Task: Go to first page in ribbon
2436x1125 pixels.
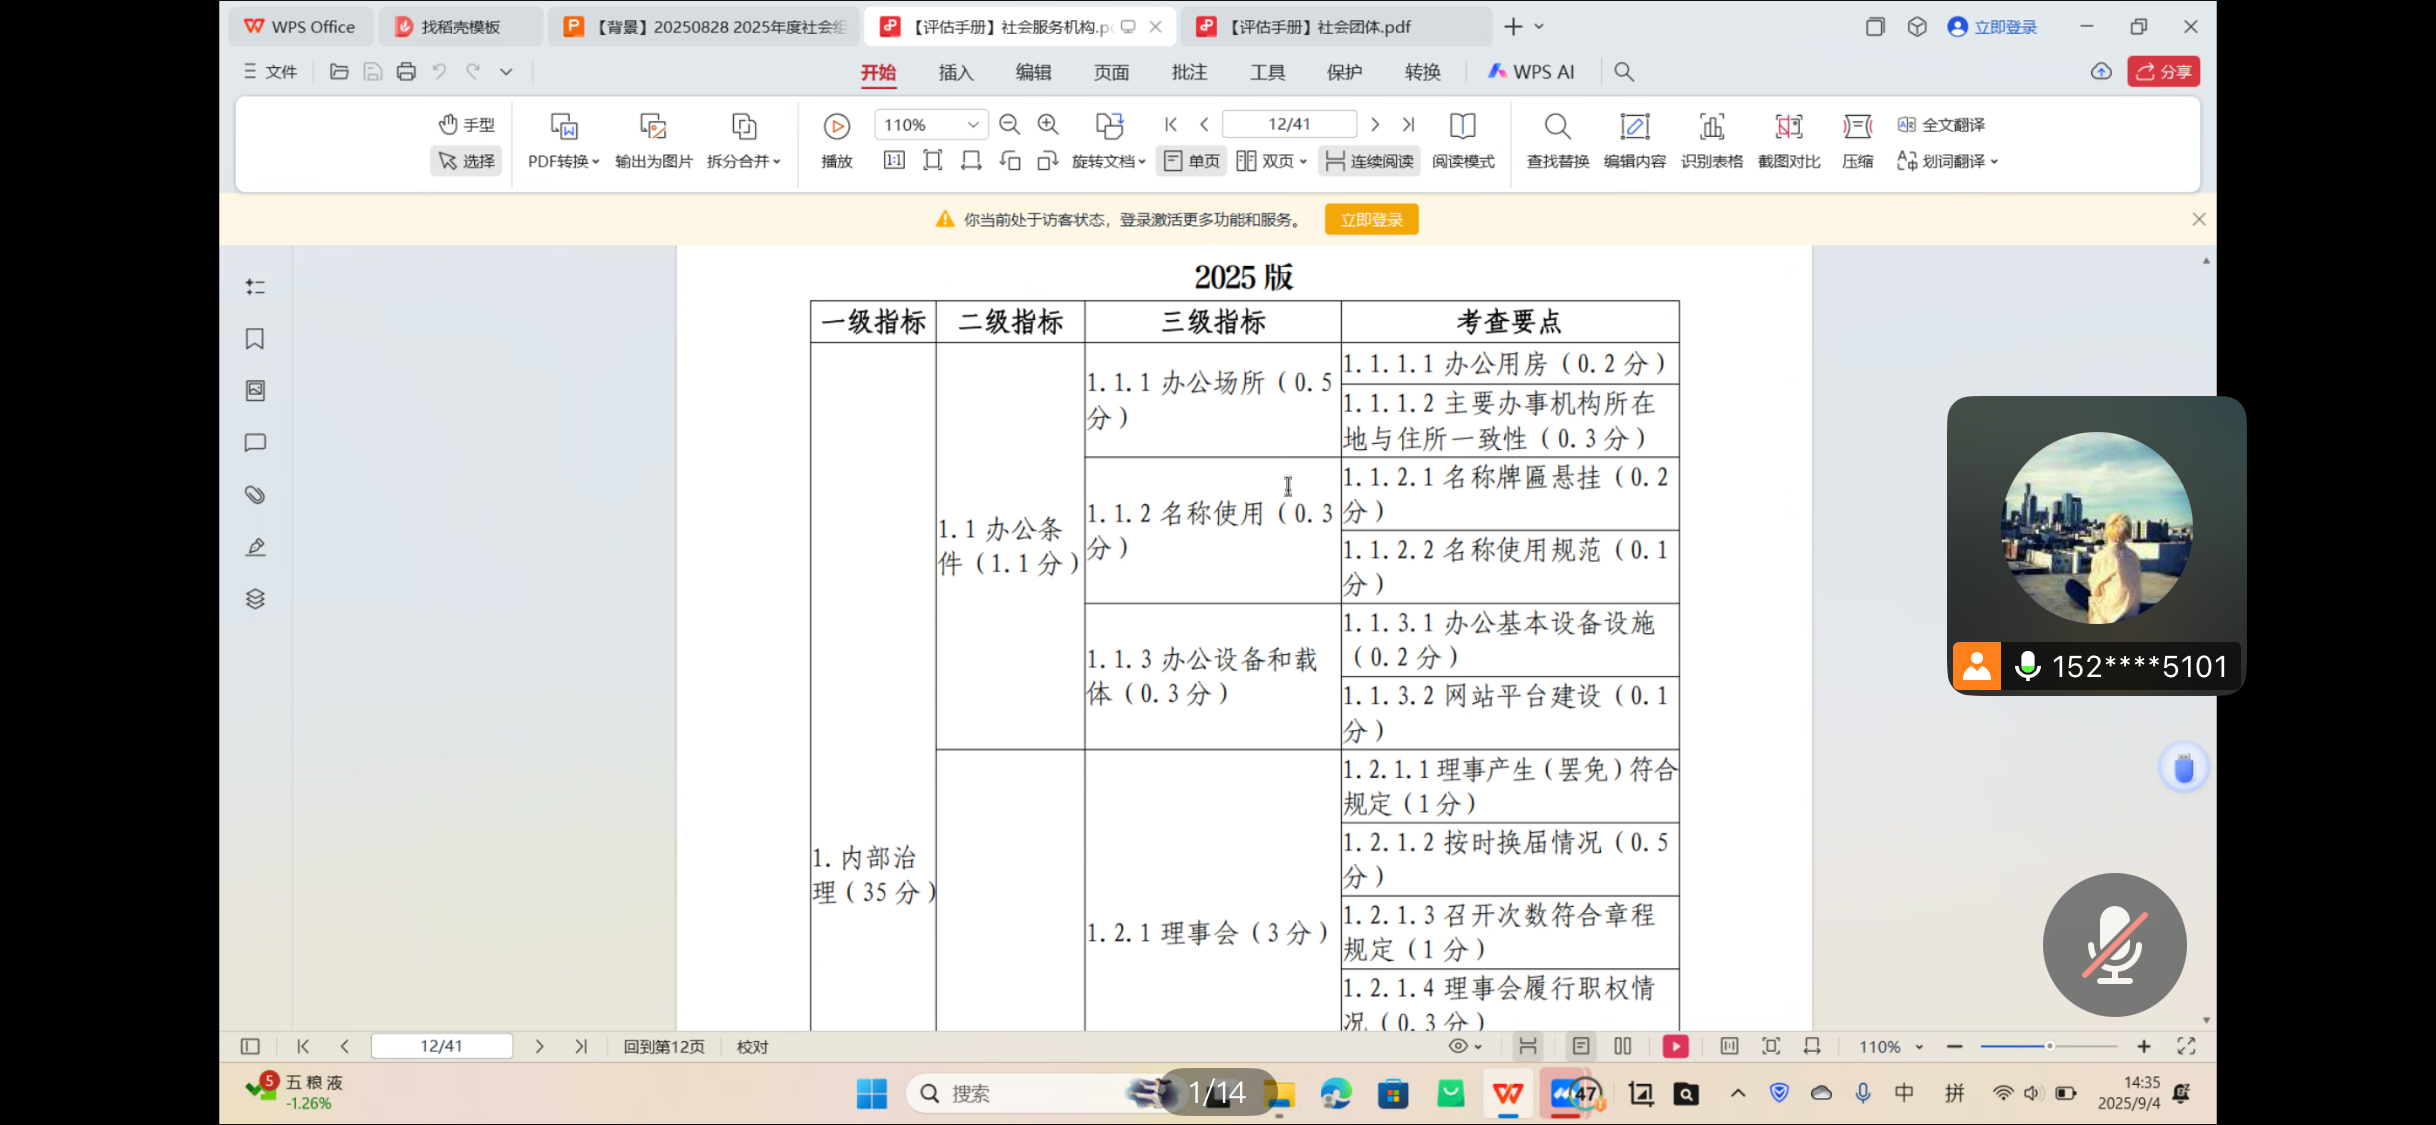Action: tap(1171, 124)
